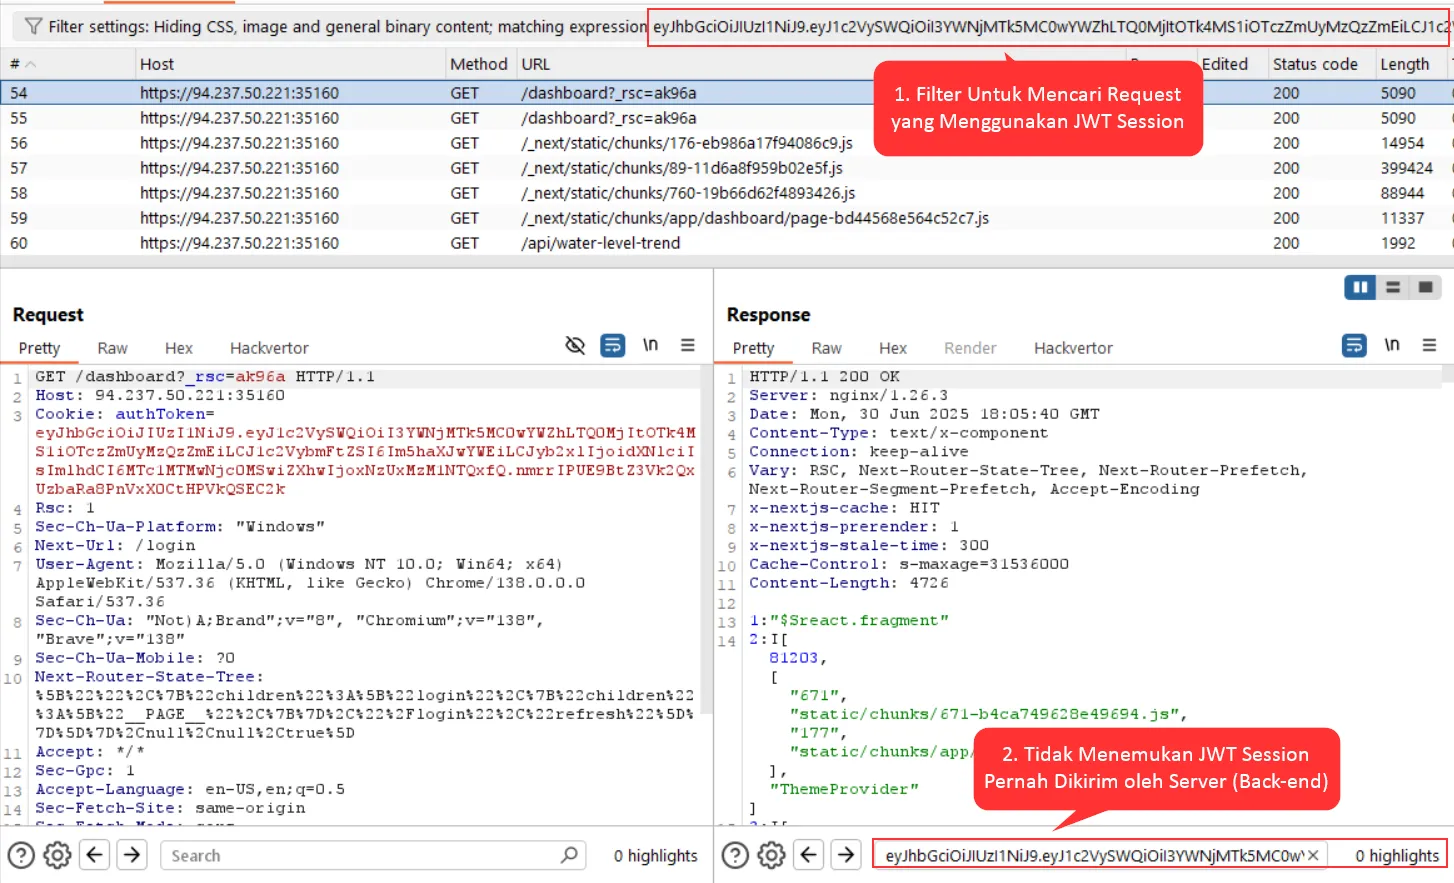
Task: Sort history by the Method column
Action: (x=480, y=64)
